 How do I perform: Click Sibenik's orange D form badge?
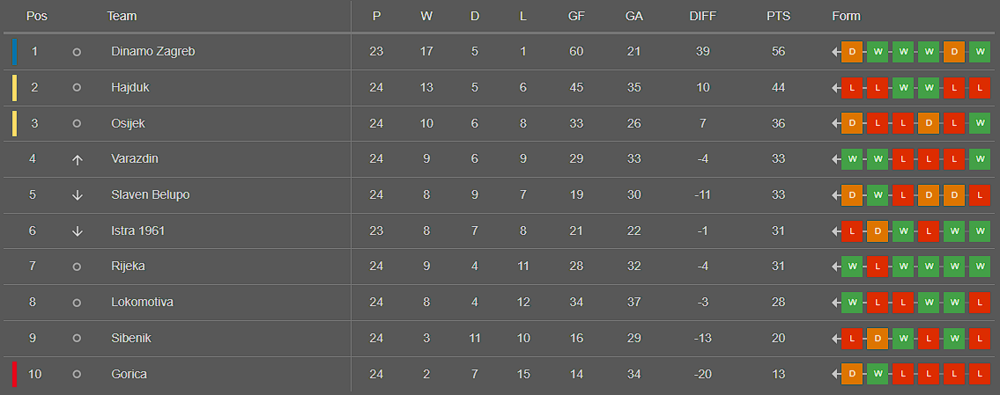pyautogui.click(x=878, y=338)
